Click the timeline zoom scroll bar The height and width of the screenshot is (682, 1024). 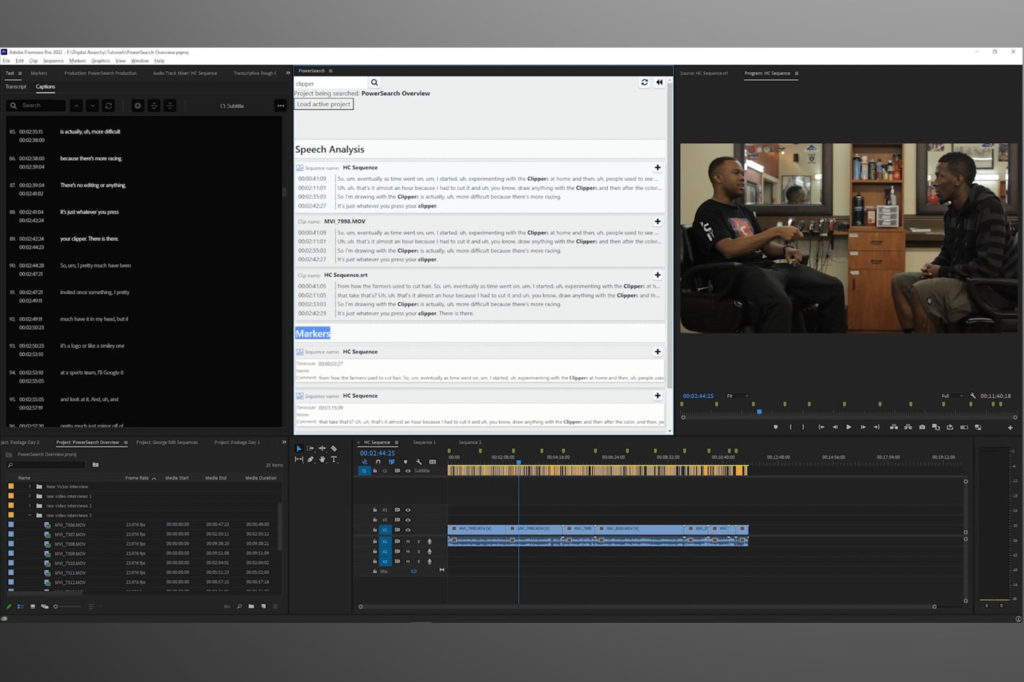click(x=647, y=607)
